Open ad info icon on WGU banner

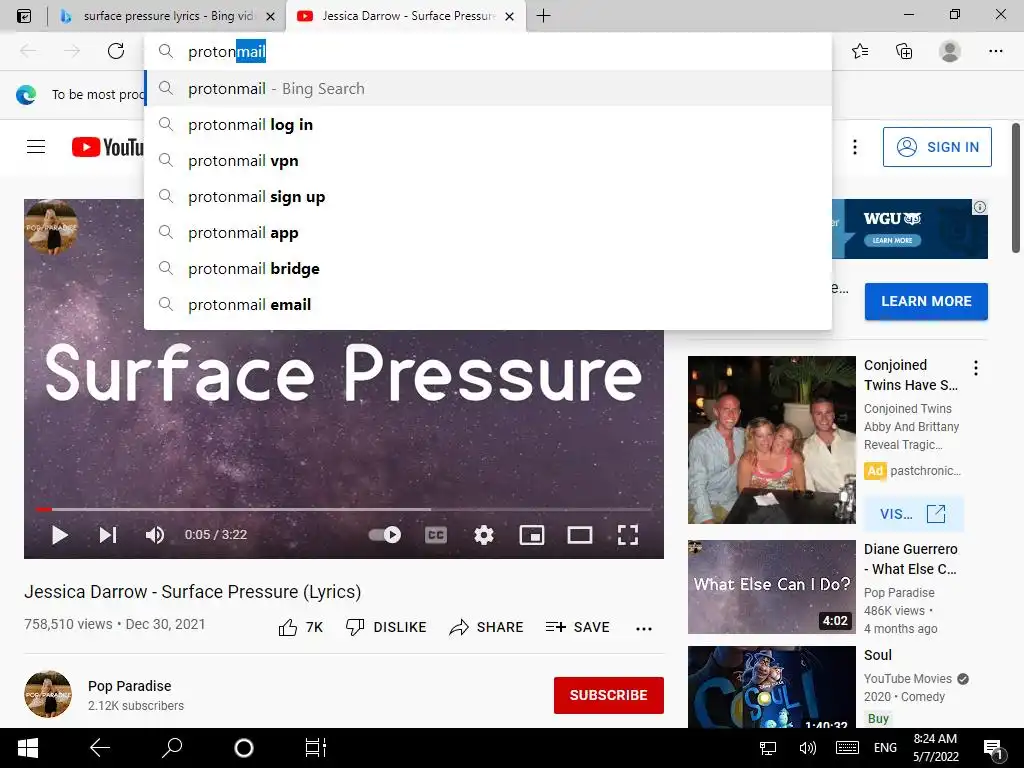980,207
